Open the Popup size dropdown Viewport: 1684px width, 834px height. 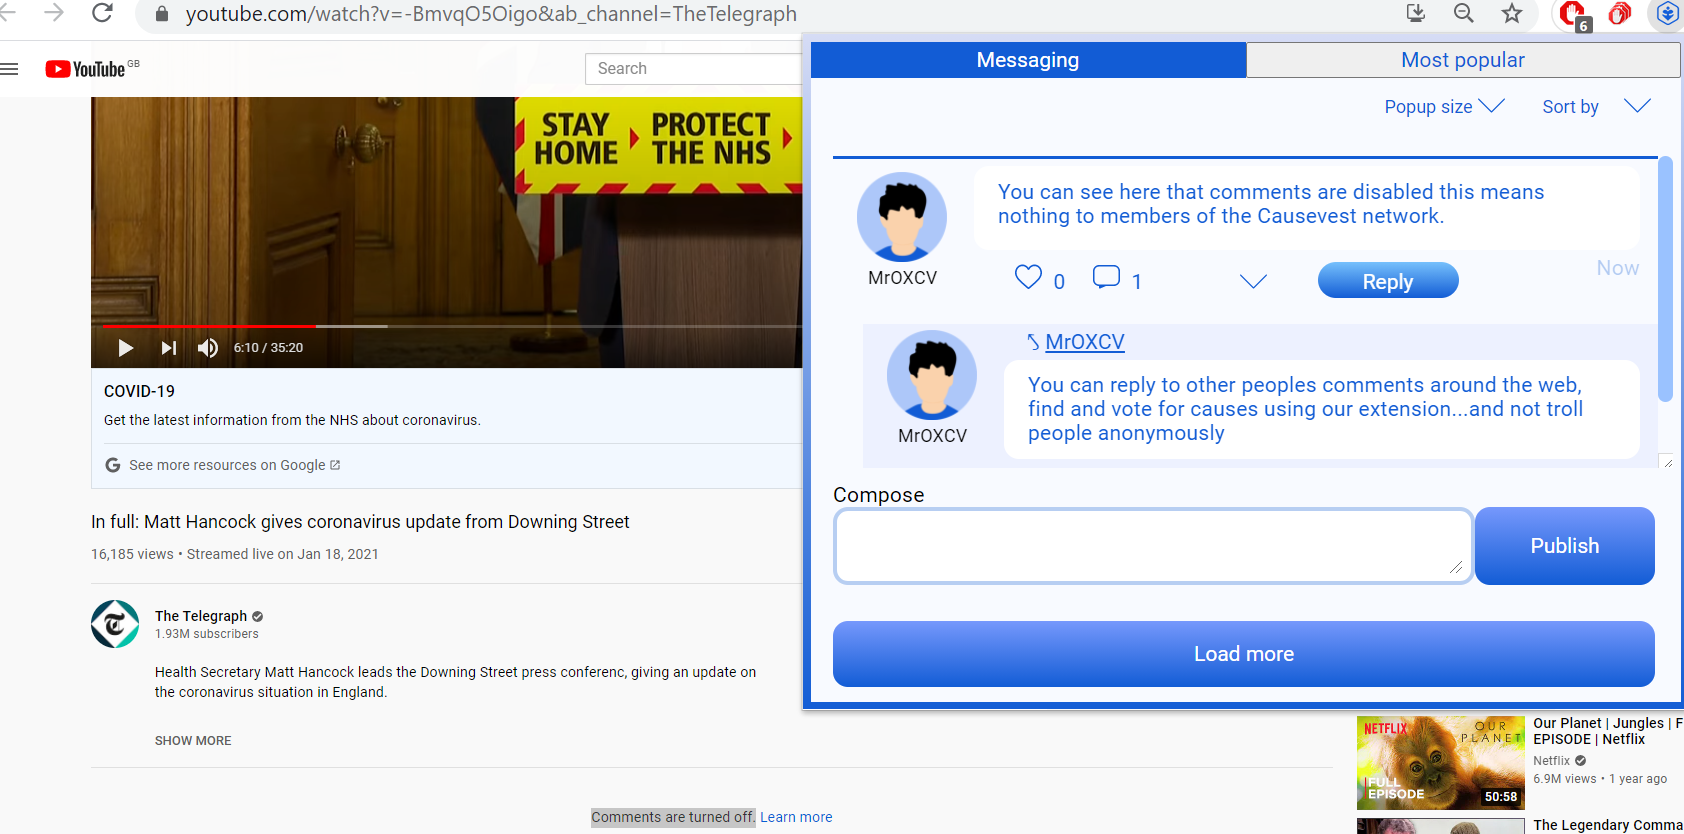point(1444,107)
